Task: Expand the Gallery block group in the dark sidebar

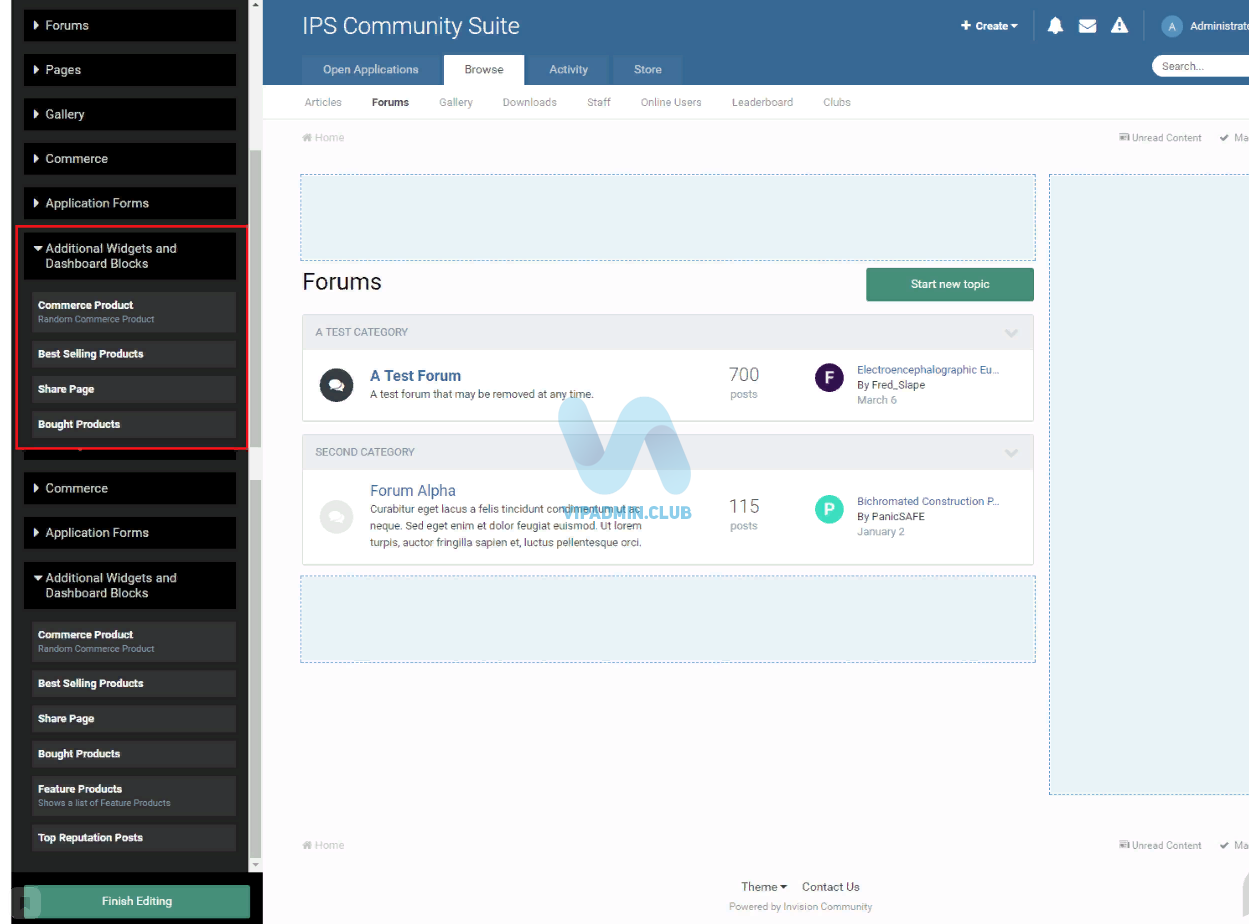Action: pyautogui.click(x=130, y=114)
